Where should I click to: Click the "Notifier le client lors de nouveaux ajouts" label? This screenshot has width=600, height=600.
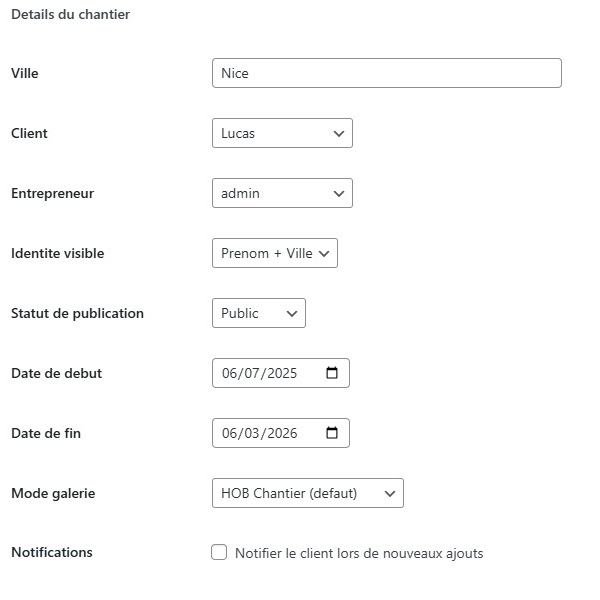click(358, 553)
